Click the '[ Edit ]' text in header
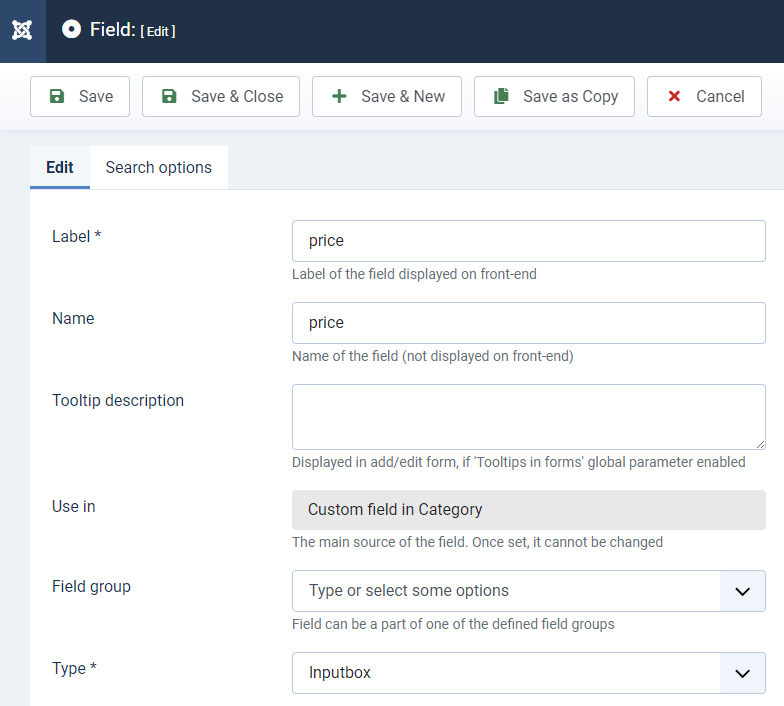The height and width of the screenshot is (706, 784). [158, 32]
